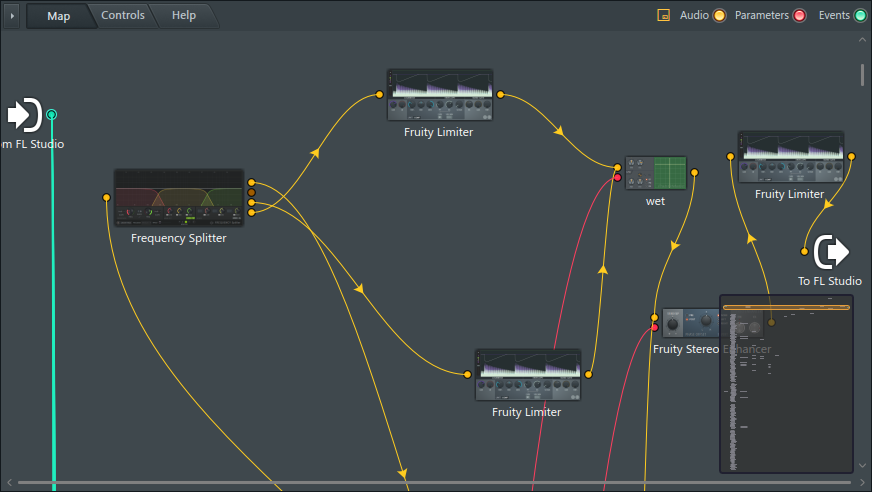Toggle the Events connections indicator
The width and height of the screenshot is (872, 492).
(860, 15)
